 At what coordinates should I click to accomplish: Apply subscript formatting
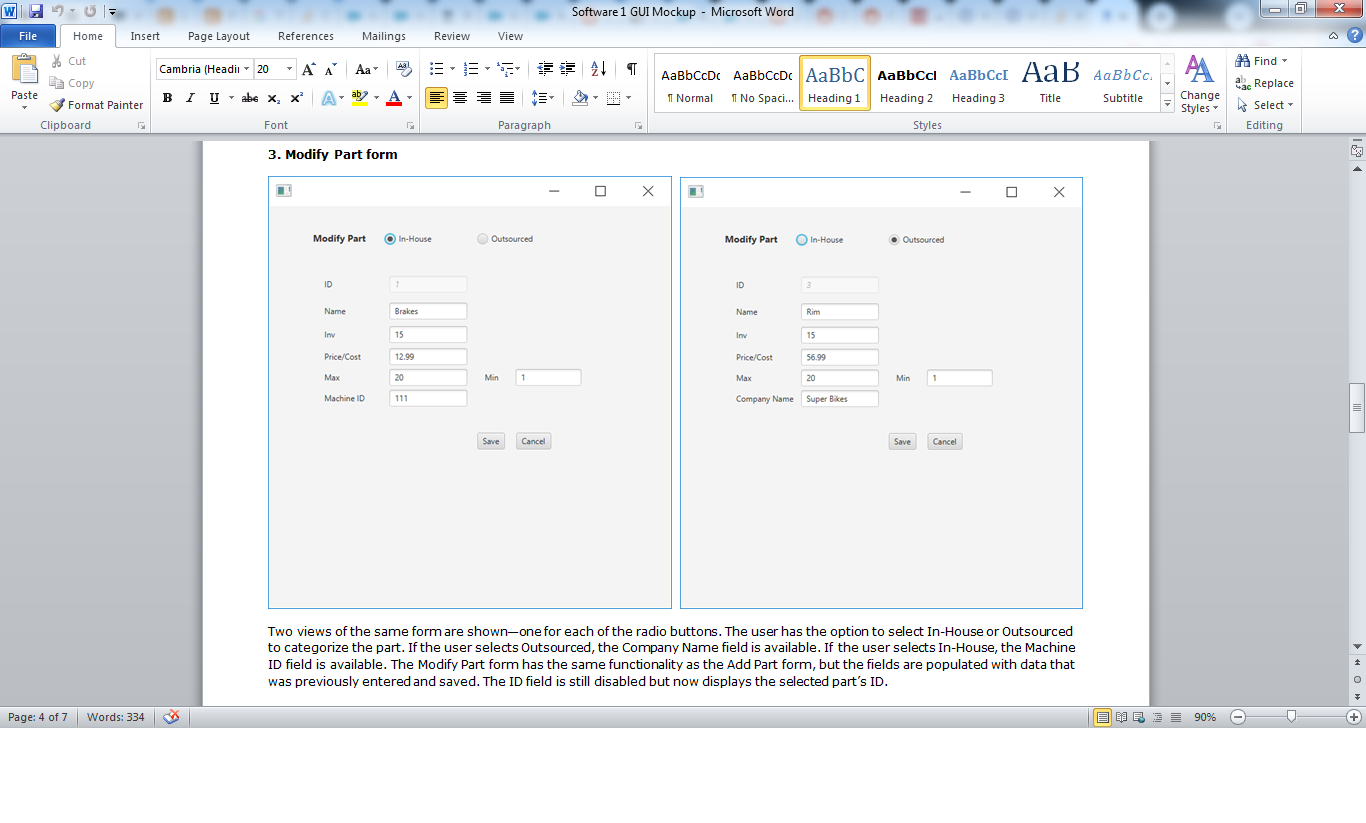tap(273, 98)
